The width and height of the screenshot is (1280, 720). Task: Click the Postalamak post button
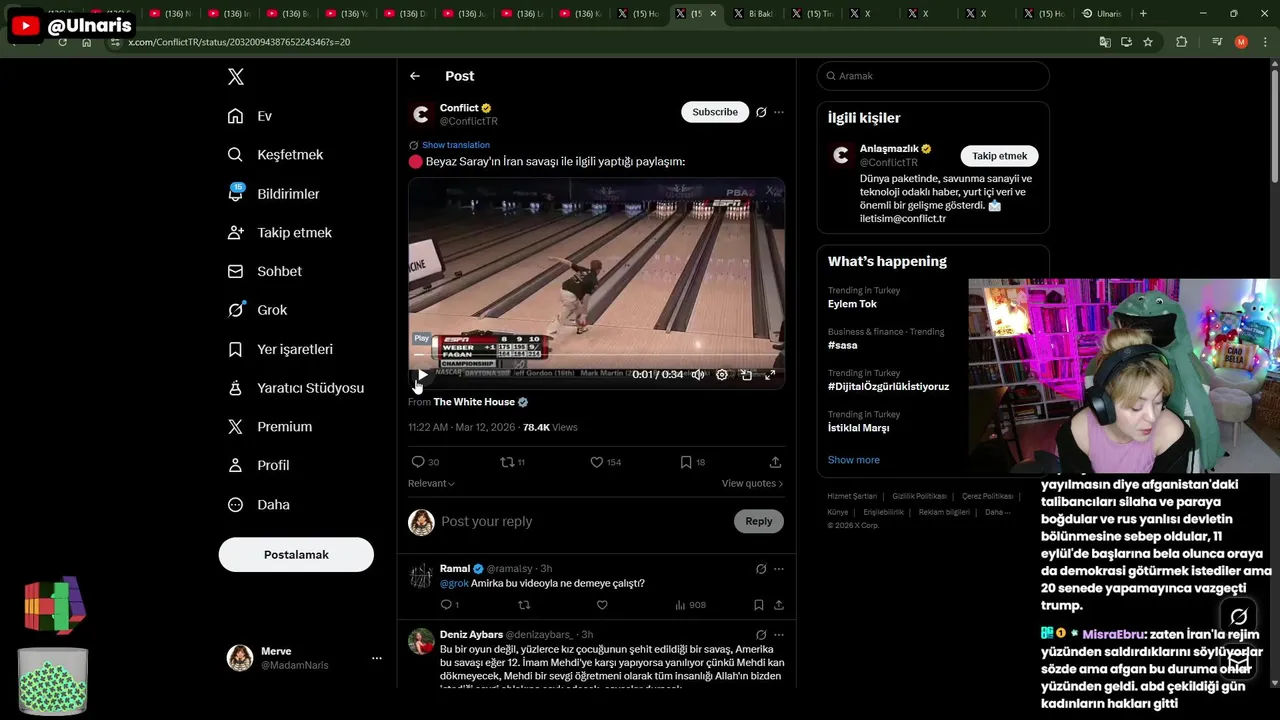[x=296, y=554]
